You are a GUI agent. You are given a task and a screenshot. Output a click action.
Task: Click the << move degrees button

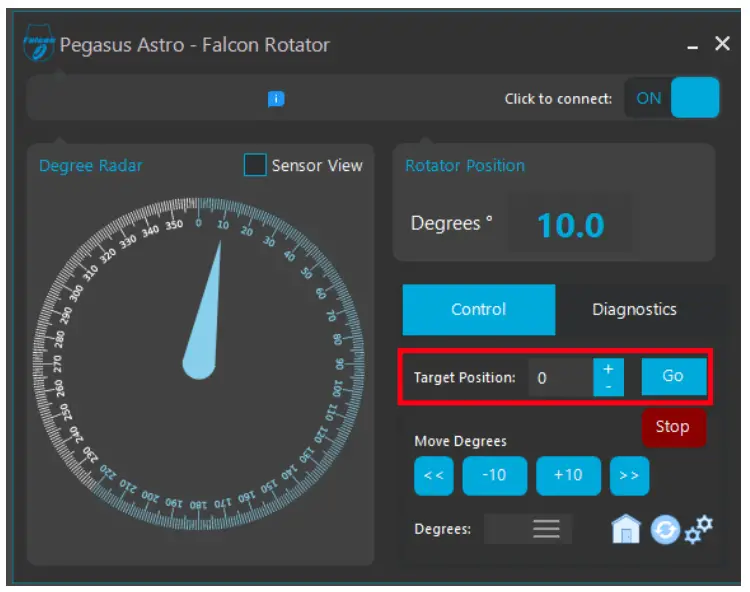(x=434, y=475)
